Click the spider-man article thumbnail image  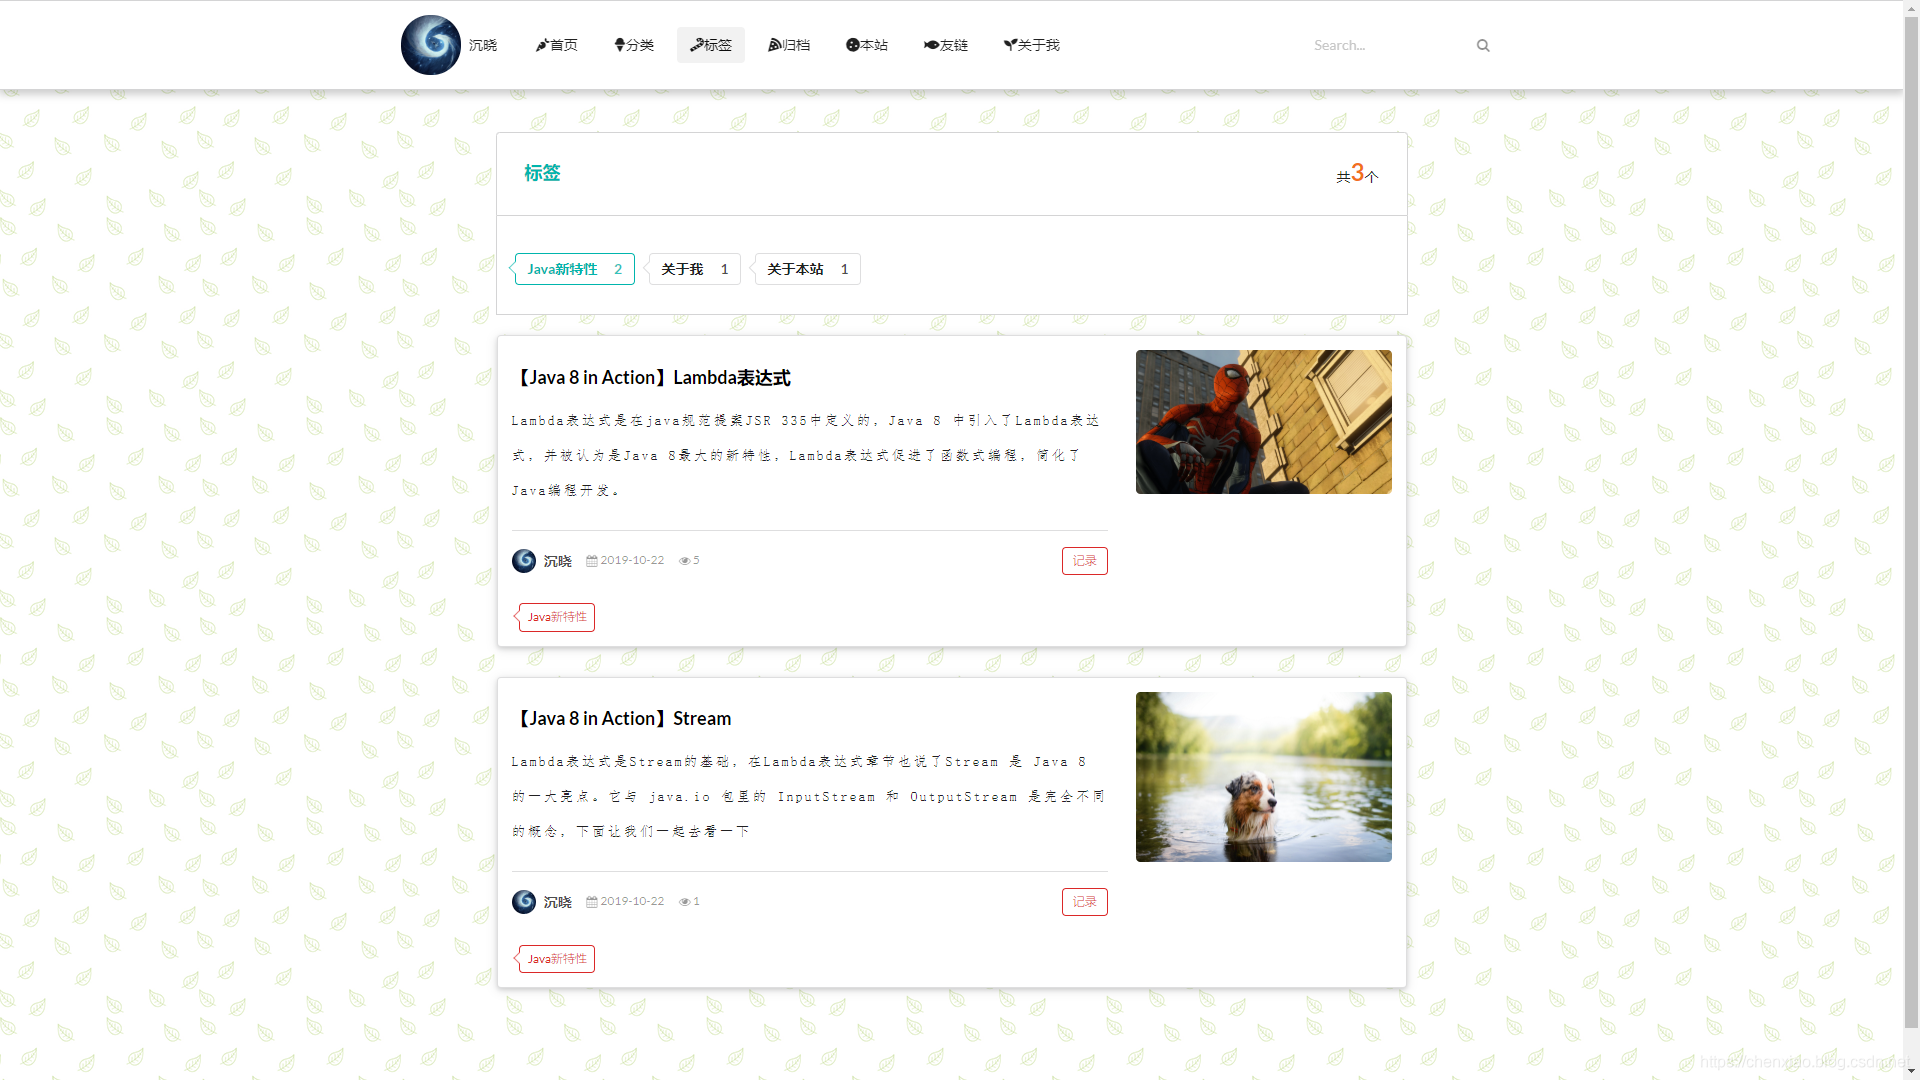(1263, 422)
